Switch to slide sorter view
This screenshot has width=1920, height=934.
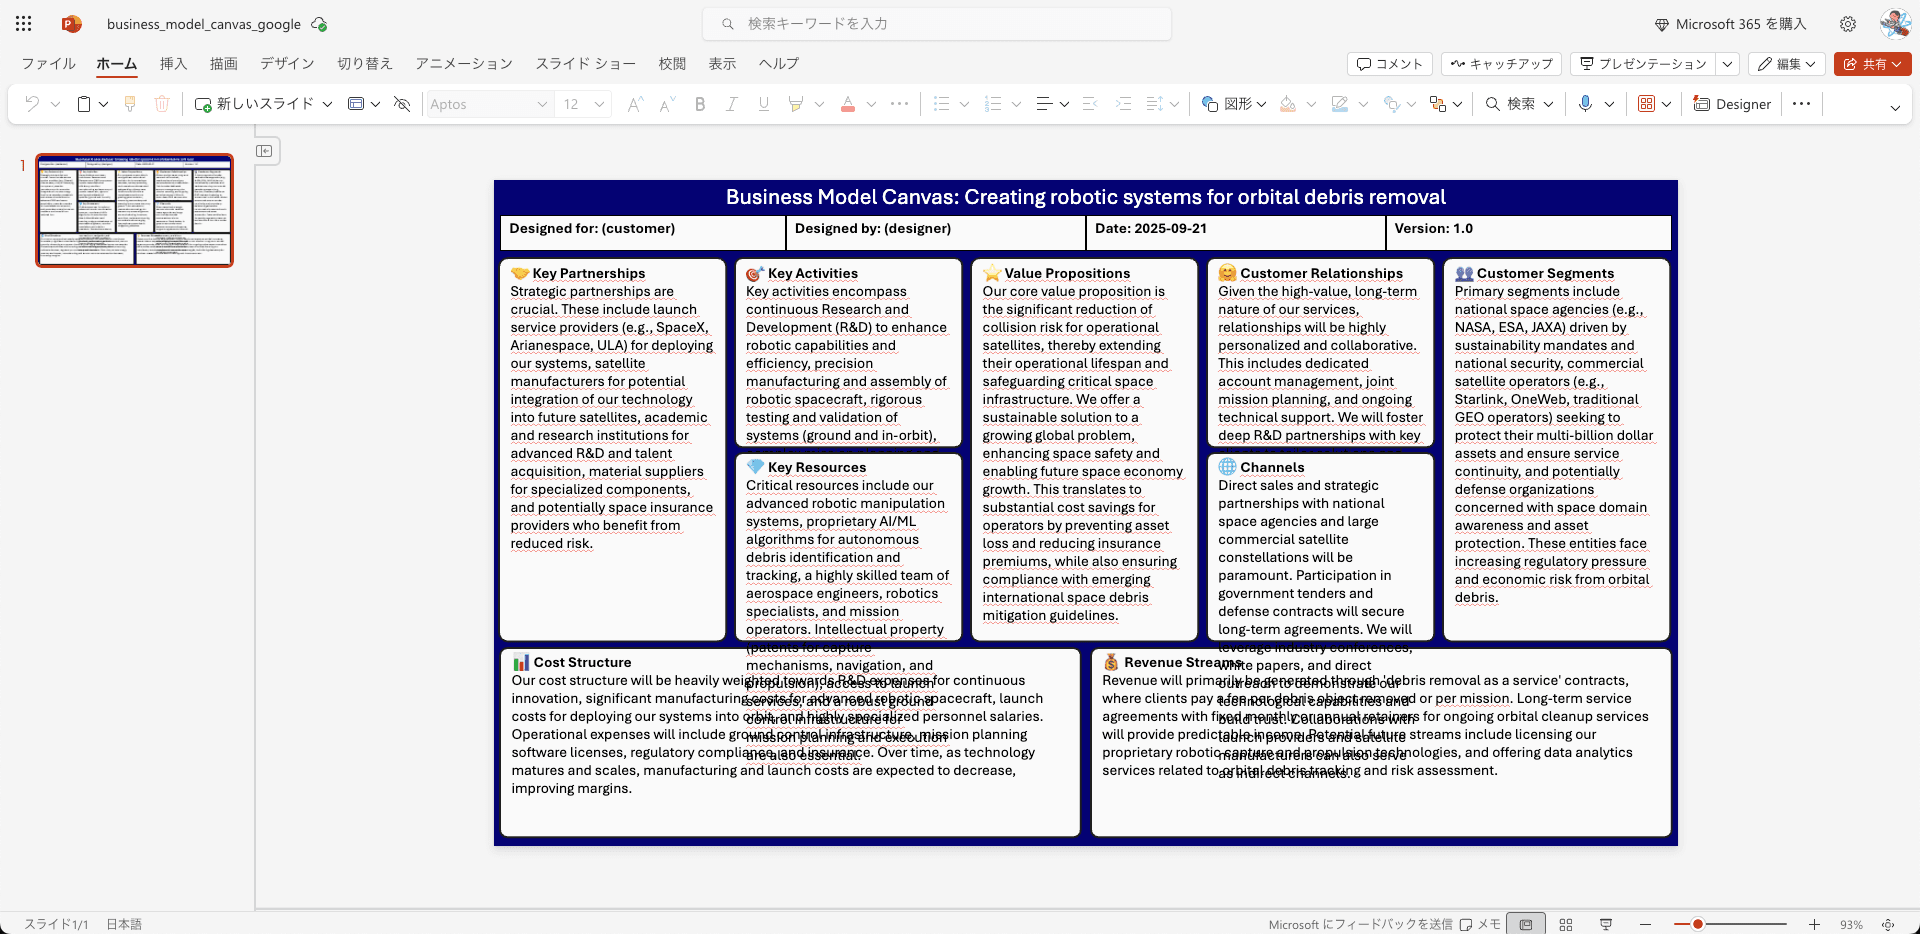tap(1566, 925)
